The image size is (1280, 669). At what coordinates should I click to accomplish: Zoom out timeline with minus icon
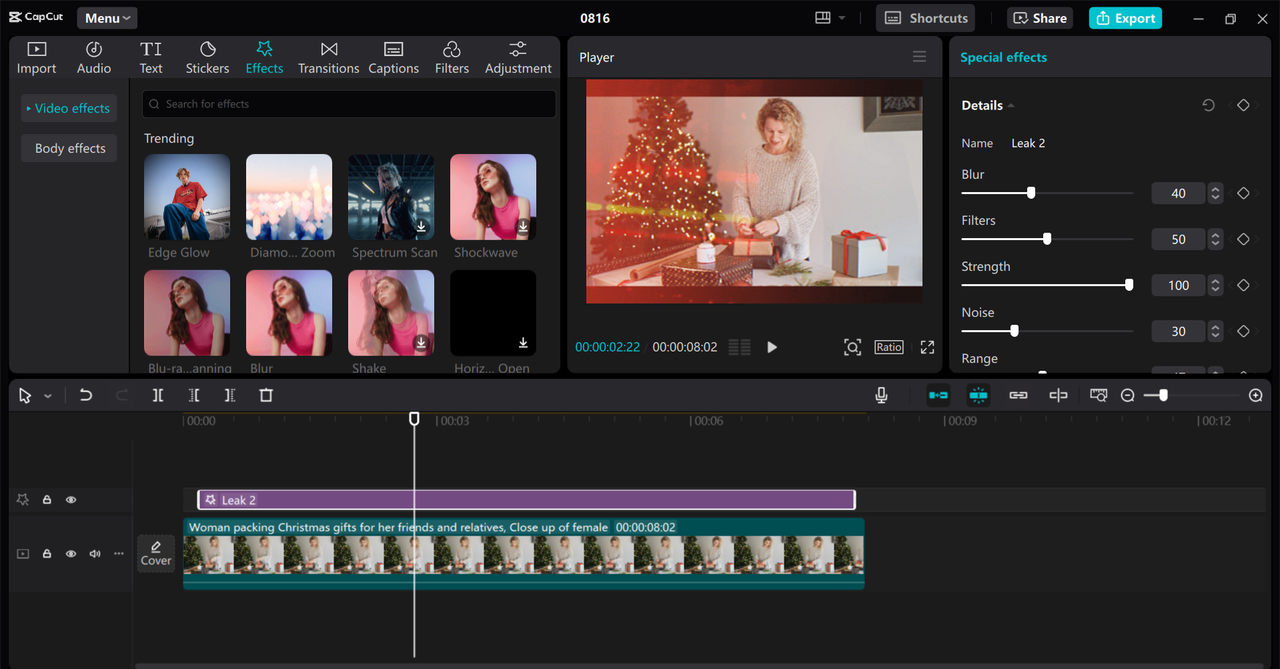[1127, 396]
